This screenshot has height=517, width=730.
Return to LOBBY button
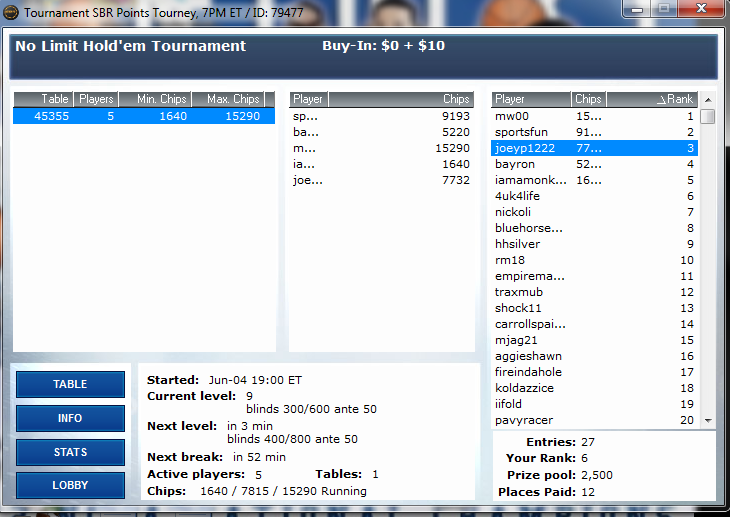click(70, 485)
